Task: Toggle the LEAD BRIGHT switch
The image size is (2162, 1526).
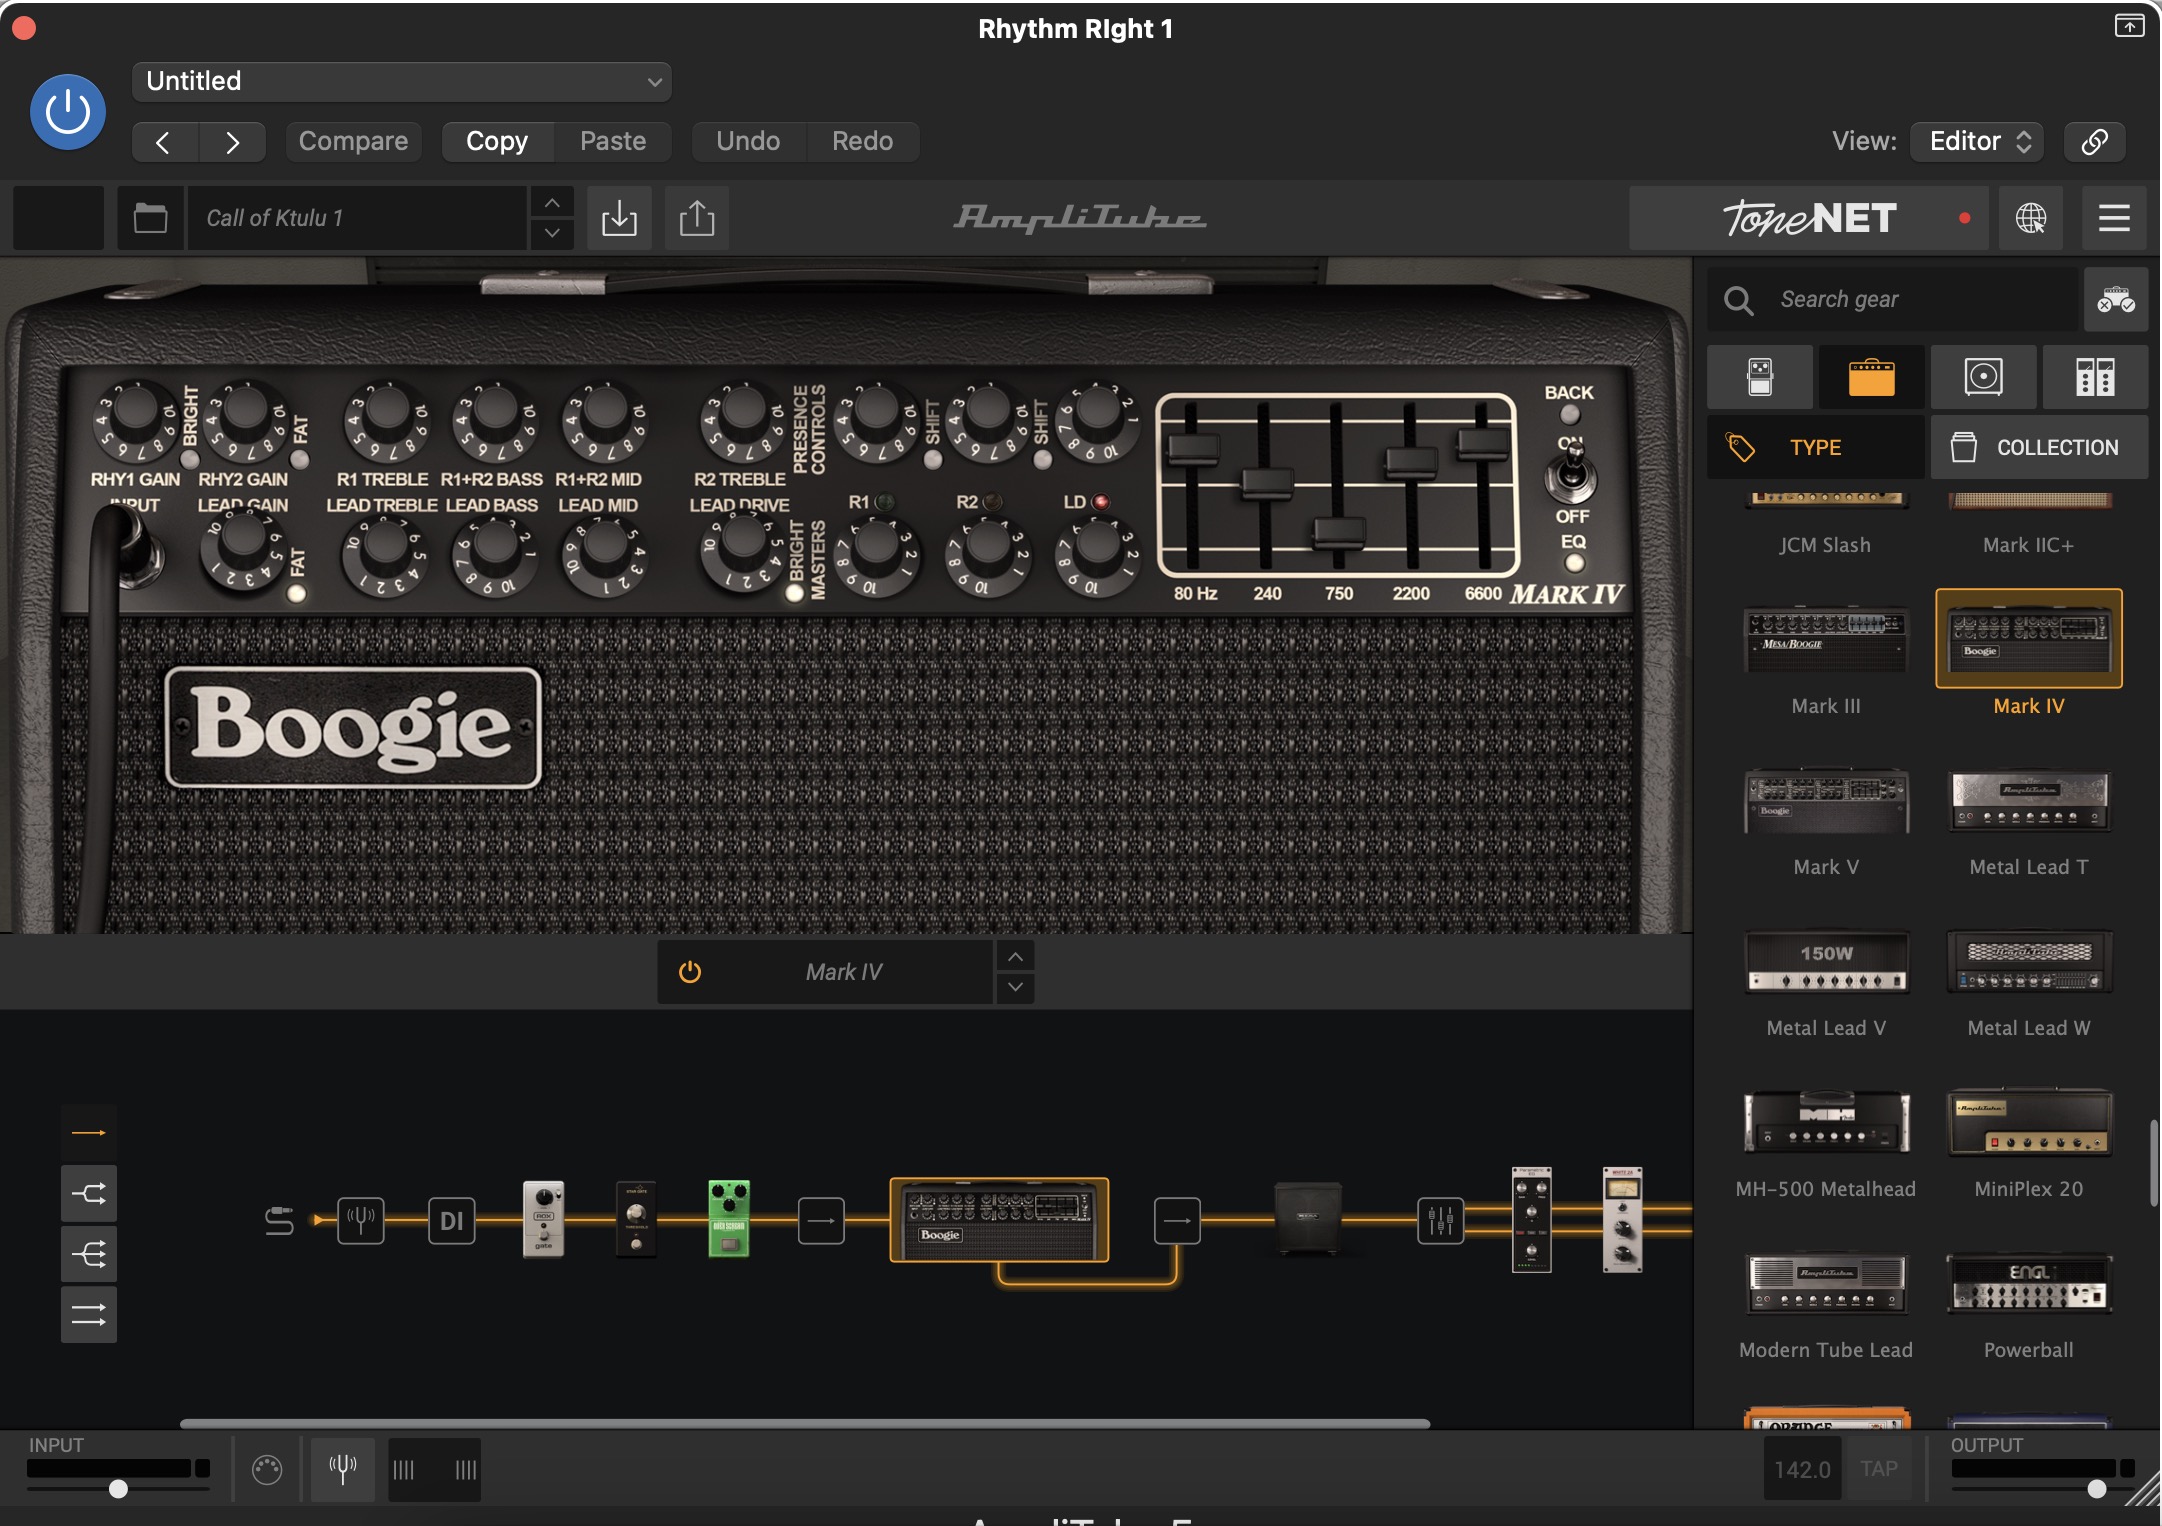Action: click(795, 593)
